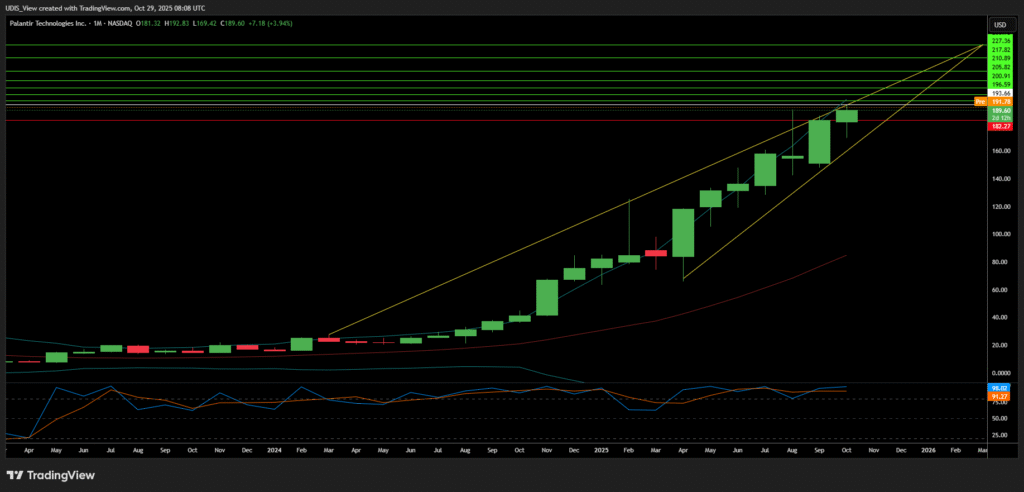Click the latest October 2025 candle body
The image size is (1024, 492).
click(847, 116)
